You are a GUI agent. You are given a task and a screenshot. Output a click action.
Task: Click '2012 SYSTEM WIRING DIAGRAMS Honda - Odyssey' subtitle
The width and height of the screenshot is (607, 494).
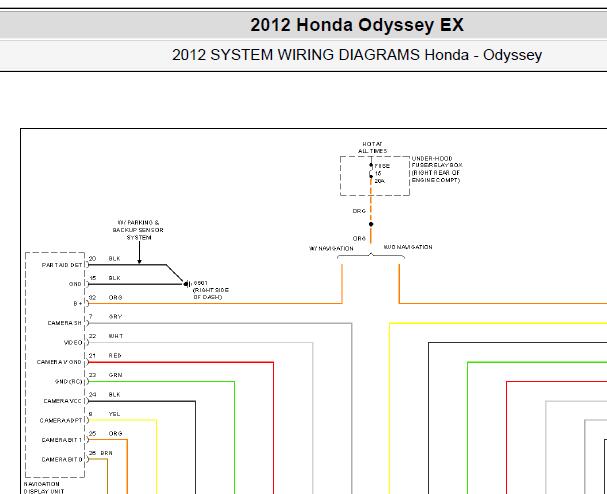(357, 55)
